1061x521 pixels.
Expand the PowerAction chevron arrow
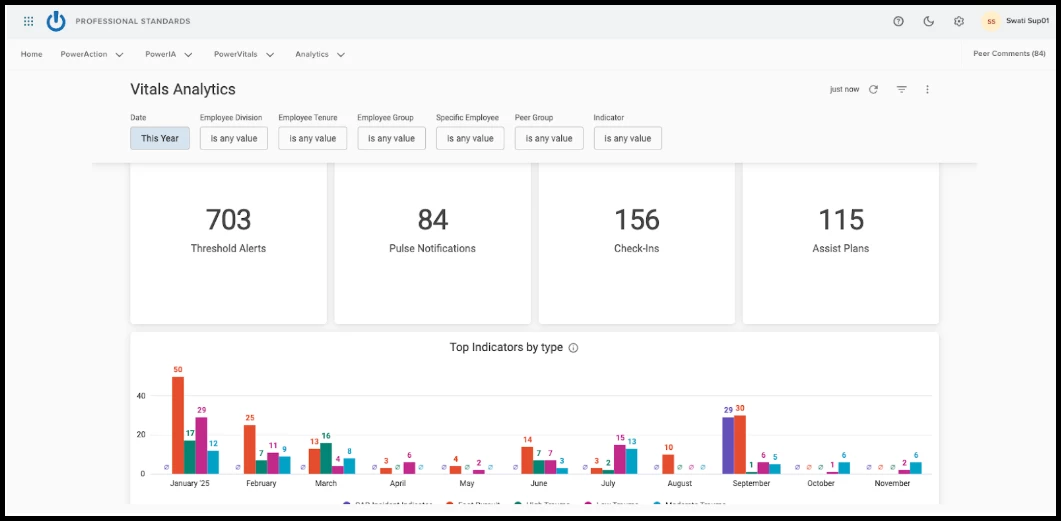[x=120, y=55]
